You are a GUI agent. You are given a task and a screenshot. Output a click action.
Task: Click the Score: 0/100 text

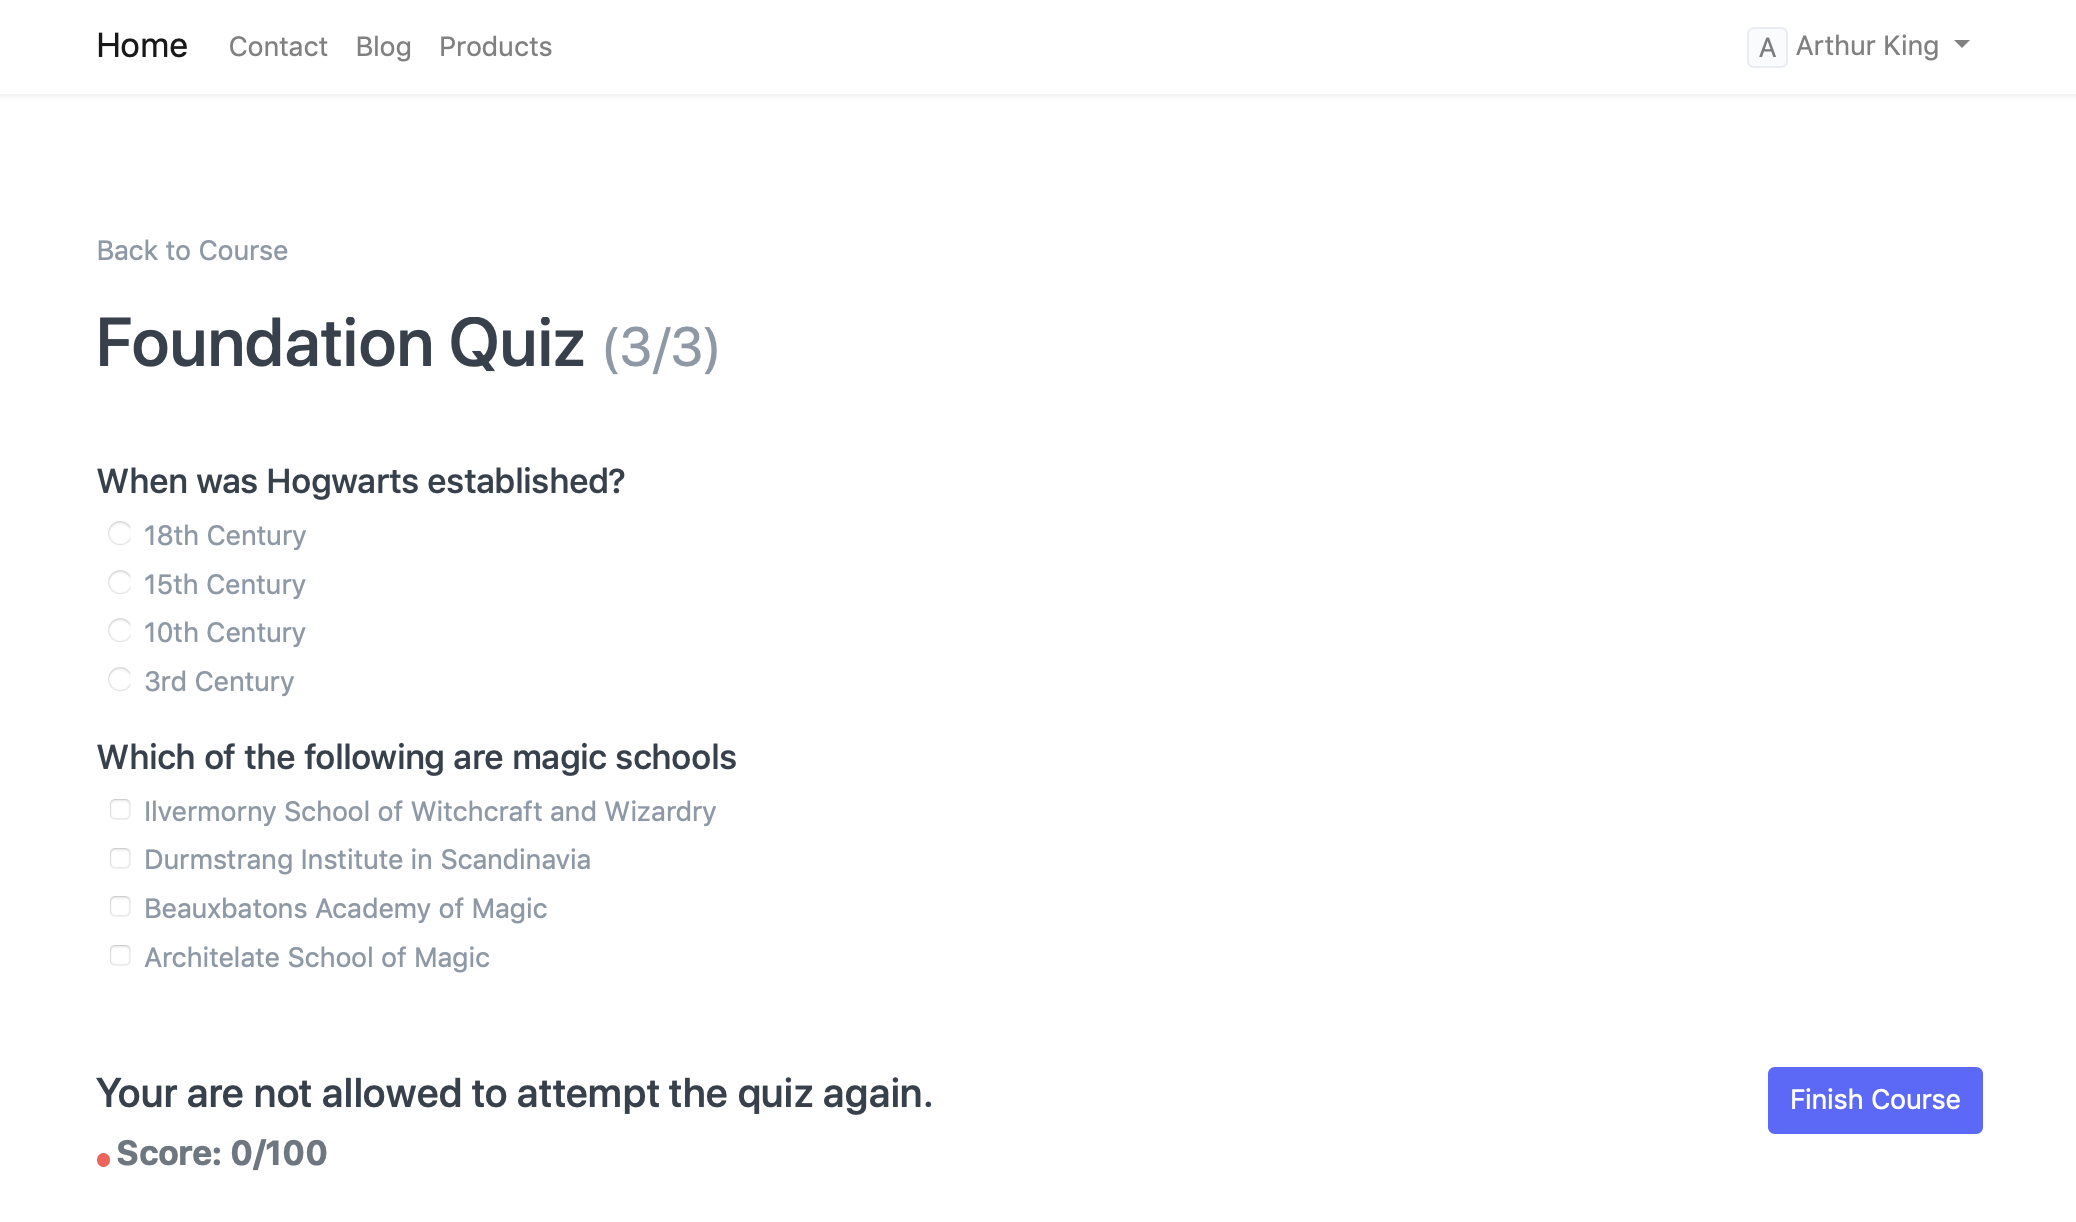222,1153
